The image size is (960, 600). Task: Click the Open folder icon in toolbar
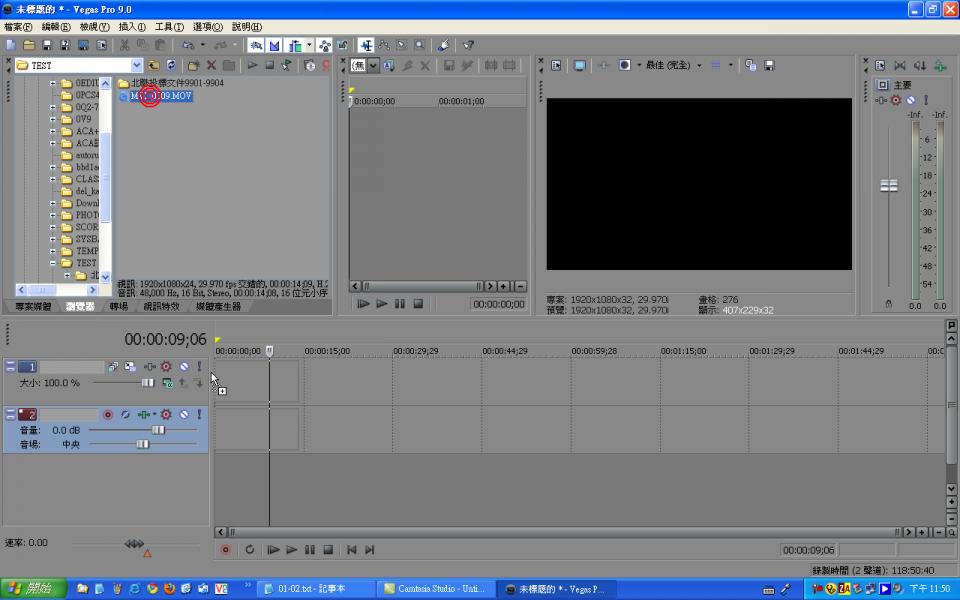29,45
